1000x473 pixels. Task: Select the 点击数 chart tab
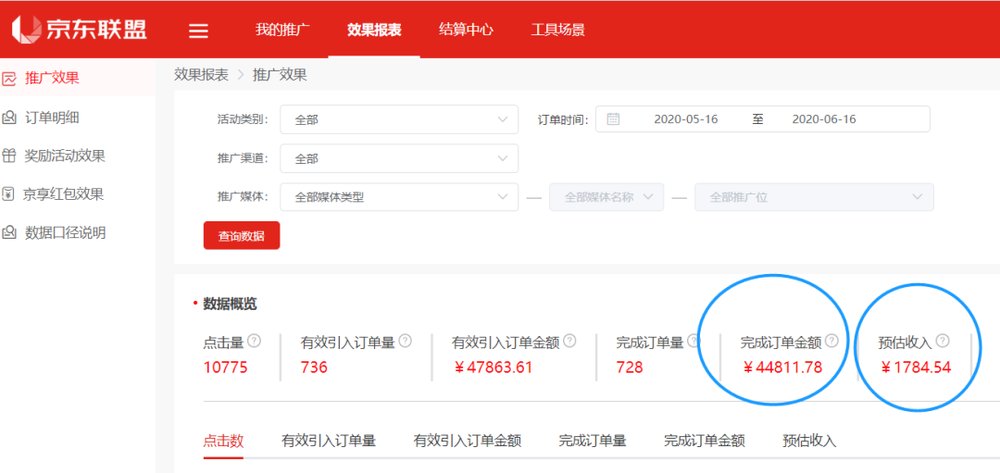click(224, 440)
